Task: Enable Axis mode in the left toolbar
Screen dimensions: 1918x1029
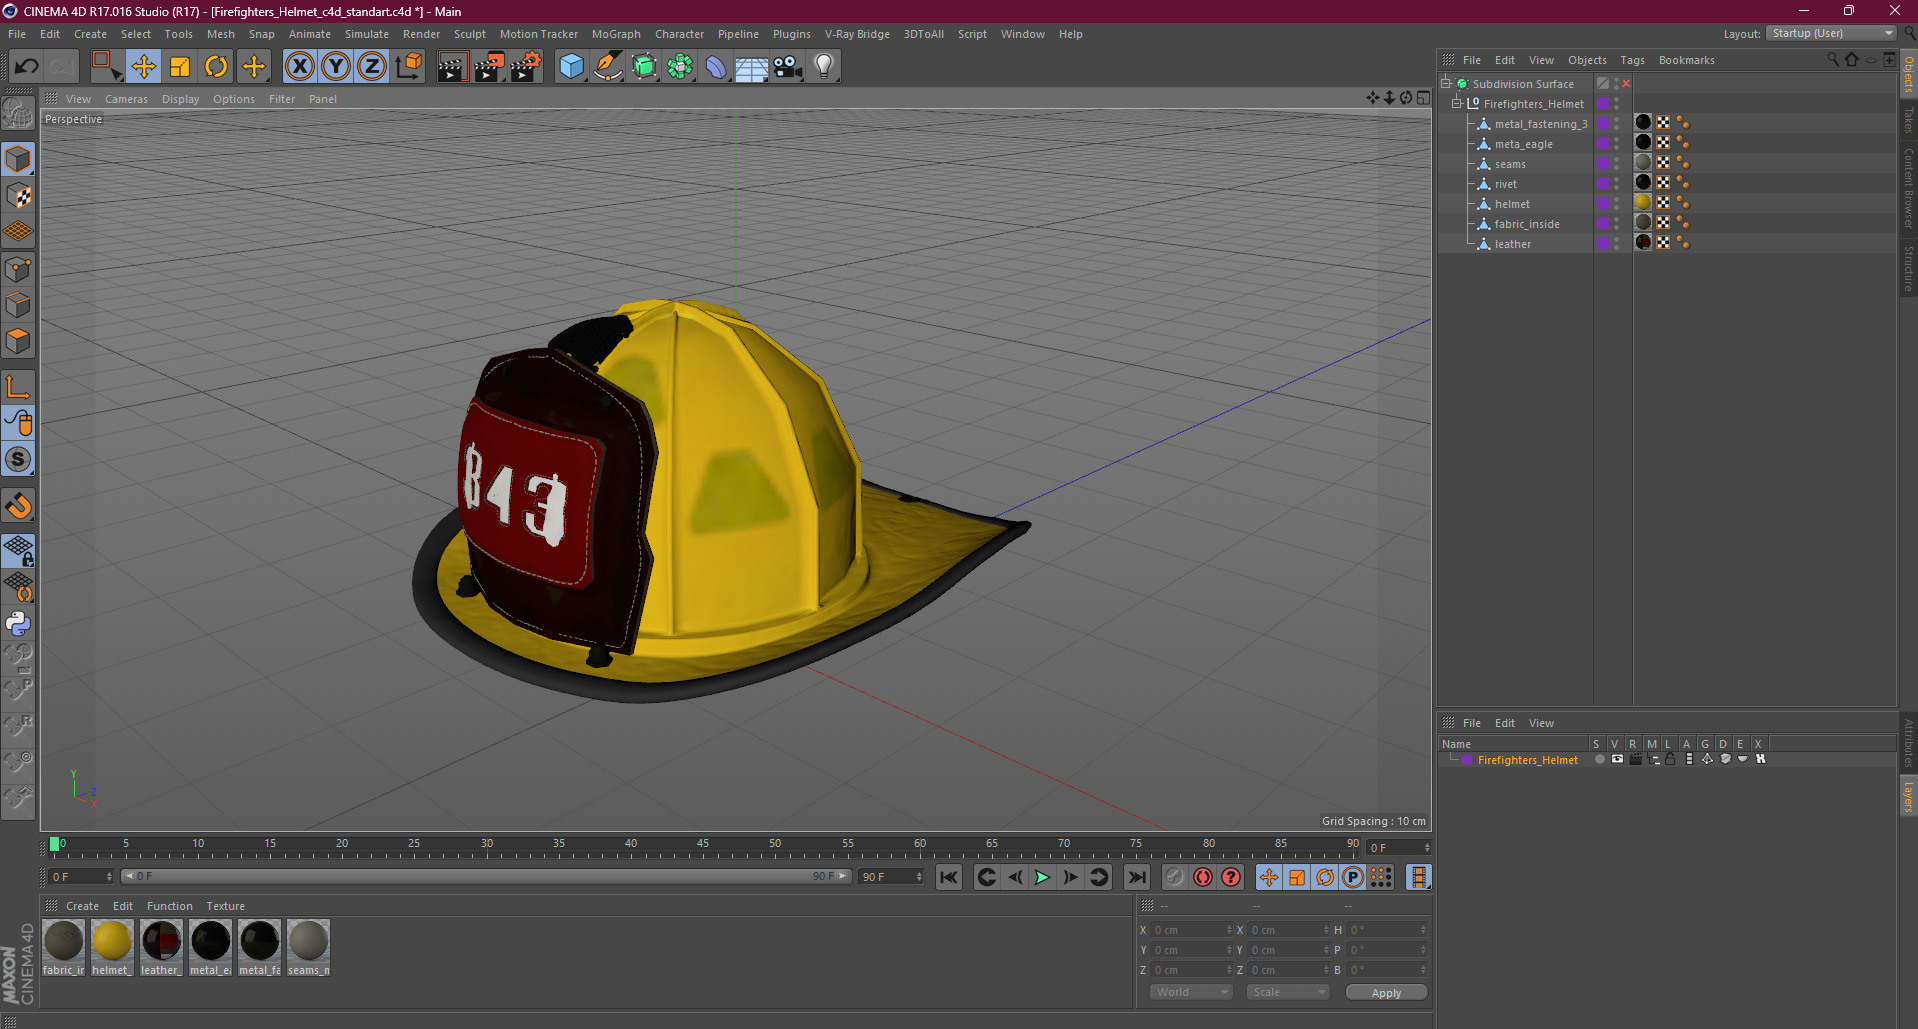Action: coord(18,387)
